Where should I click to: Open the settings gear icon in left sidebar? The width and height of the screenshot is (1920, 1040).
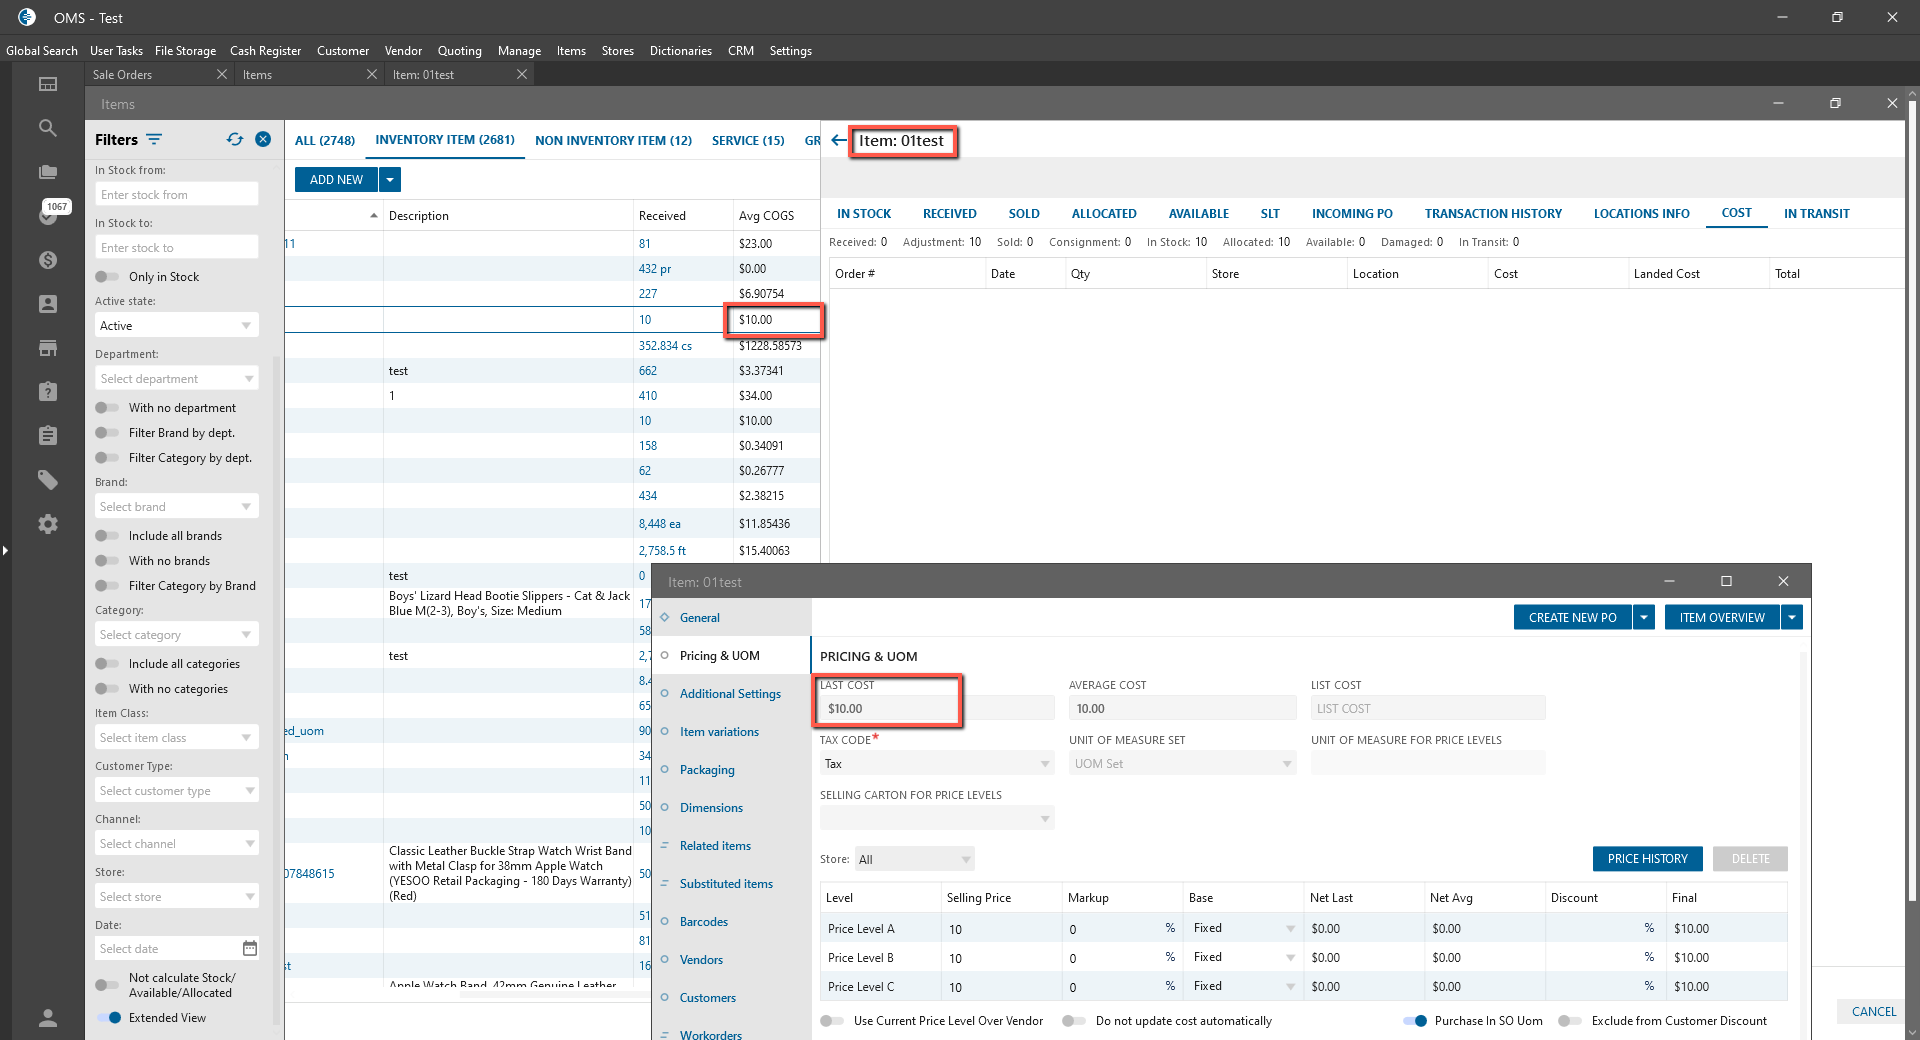point(47,524)
